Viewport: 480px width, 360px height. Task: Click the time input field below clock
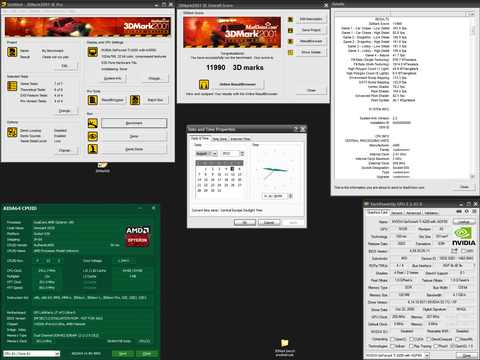(275, 196)
